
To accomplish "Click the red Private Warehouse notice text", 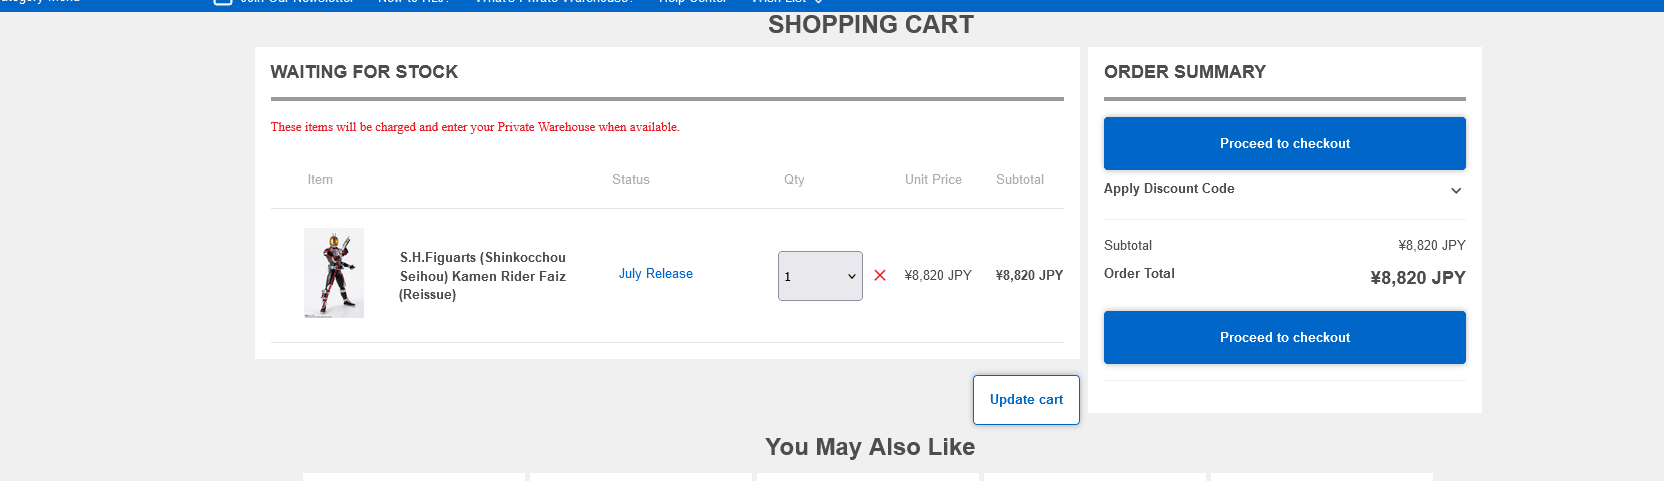I will [x=475, y=127].
